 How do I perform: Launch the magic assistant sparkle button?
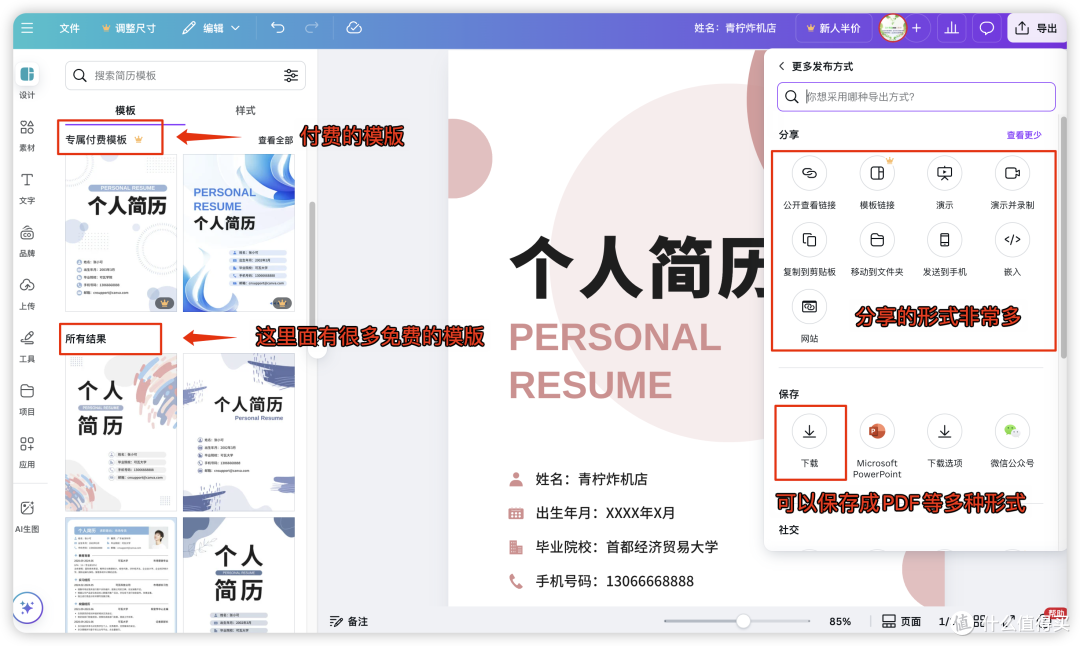pos(28,607)
